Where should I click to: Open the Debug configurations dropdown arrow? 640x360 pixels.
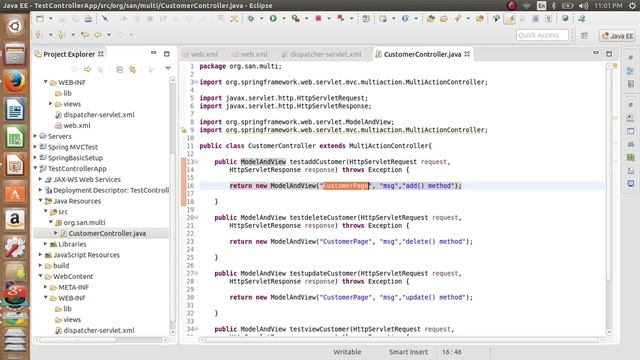coord(261,18)
